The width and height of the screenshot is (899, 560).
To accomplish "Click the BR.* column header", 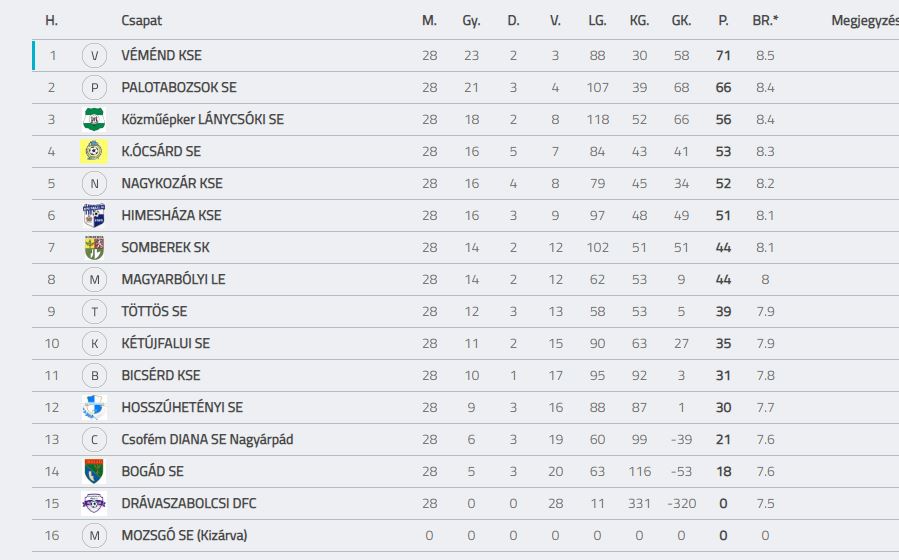I will point(765,21).
